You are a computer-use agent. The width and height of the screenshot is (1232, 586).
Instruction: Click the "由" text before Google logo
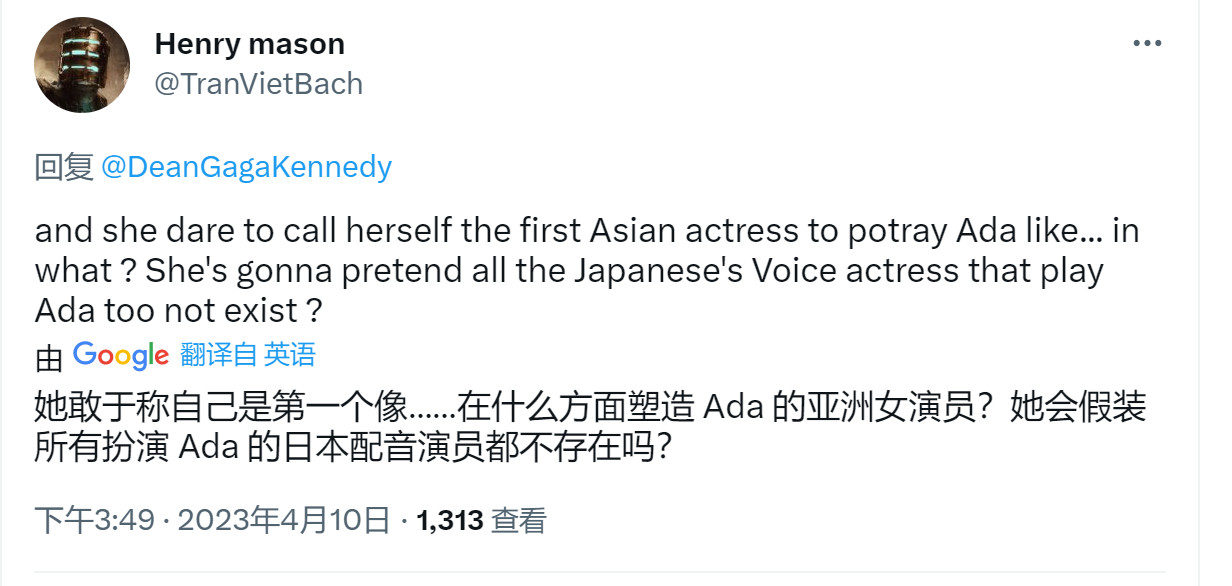click(x=49, y=356)
